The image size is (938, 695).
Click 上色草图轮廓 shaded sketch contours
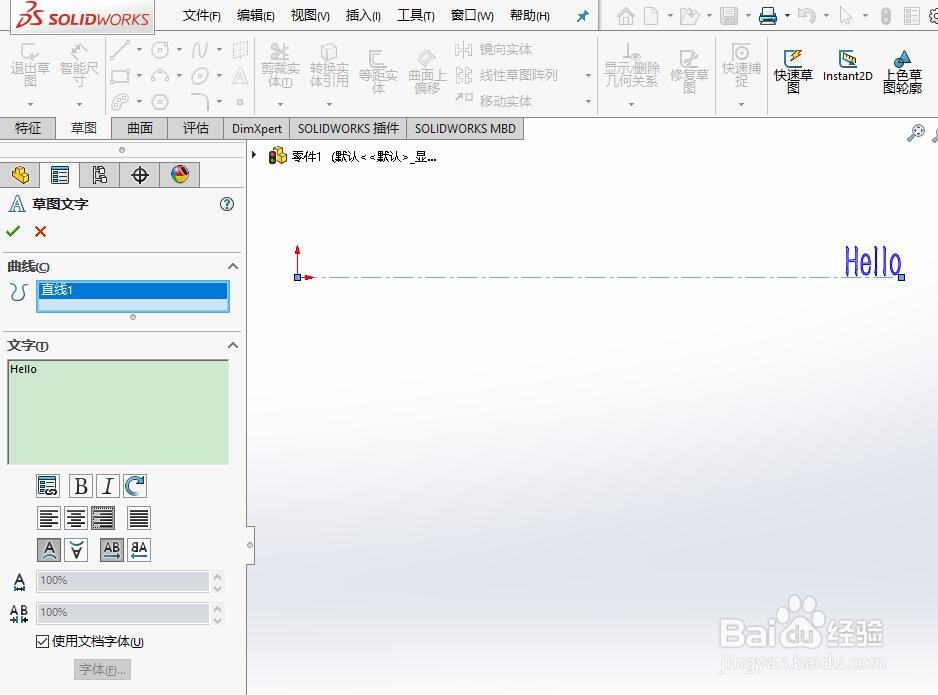pyautogui.click(x=903, y=71)
